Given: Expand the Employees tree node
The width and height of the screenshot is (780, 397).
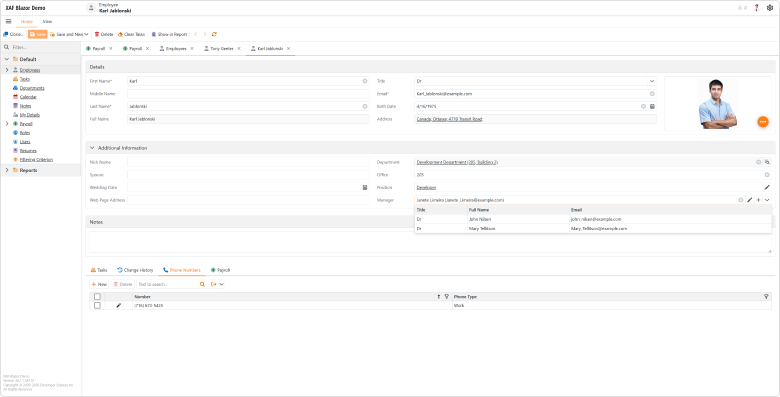Looking at the screenshot, I should coord(7,70).
